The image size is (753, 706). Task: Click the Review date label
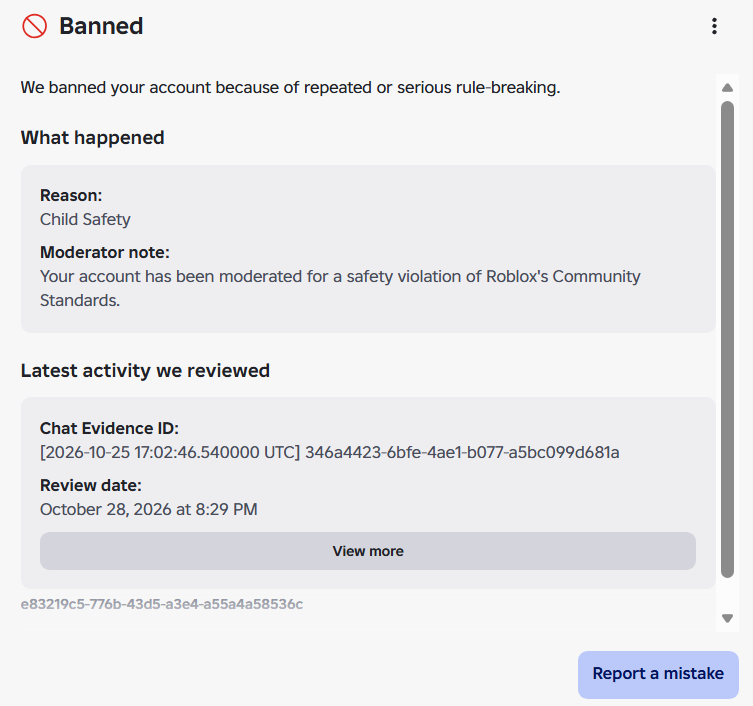[x=91, y=486]
